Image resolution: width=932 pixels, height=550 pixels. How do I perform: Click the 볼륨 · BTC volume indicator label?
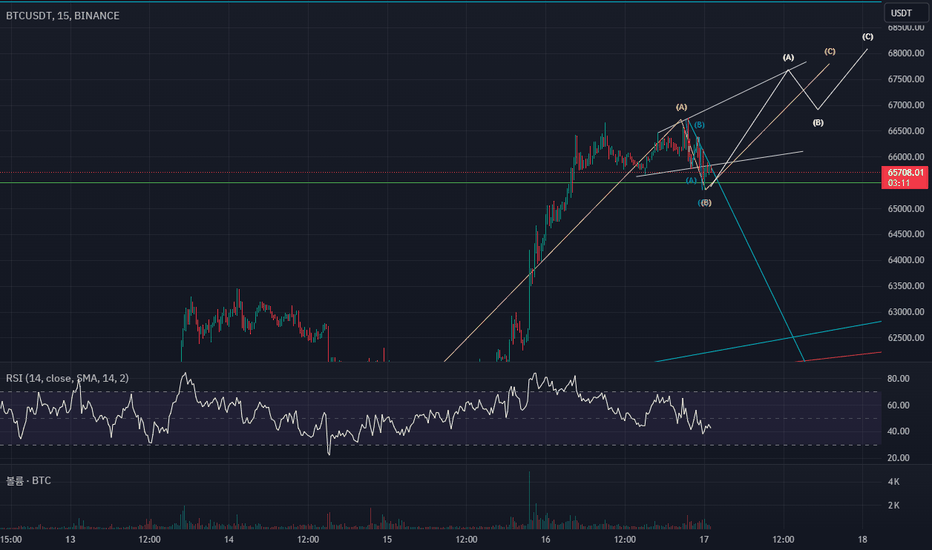point(29,480)
